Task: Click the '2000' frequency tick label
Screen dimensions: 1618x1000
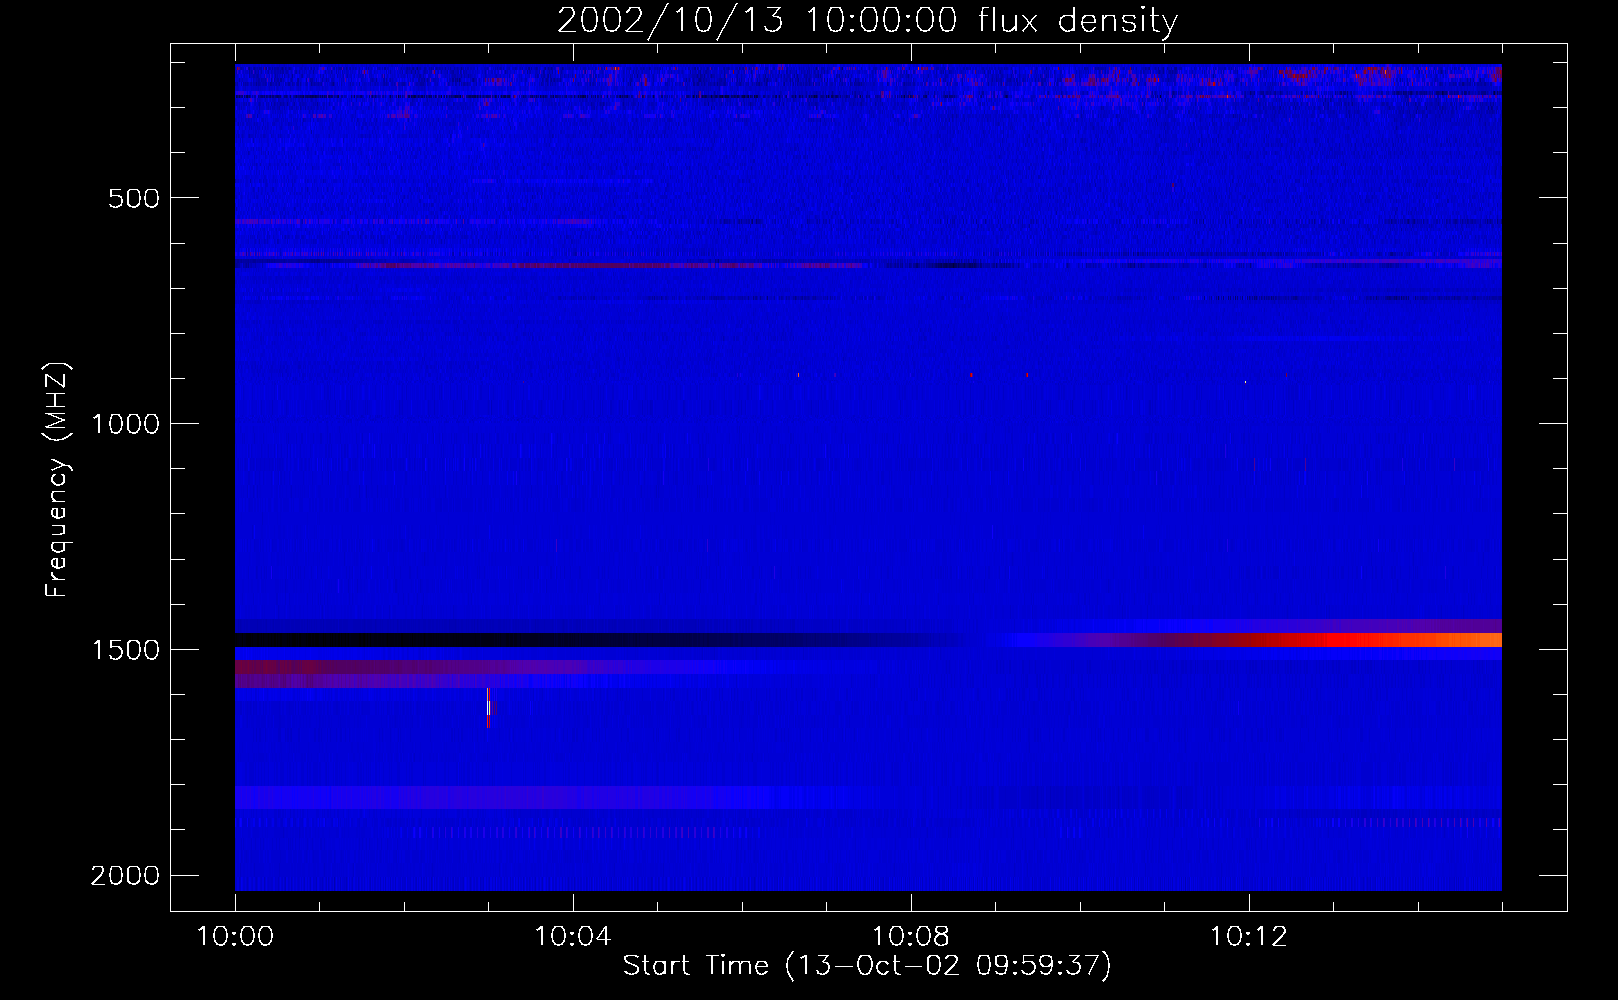Action: (x=125, y=876)
